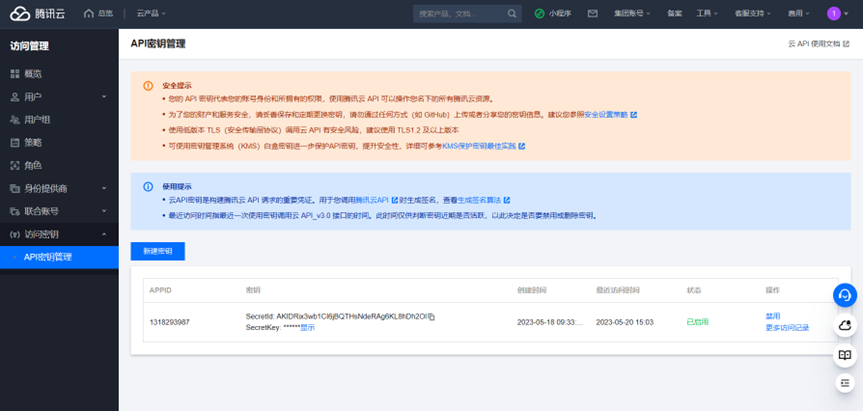This screenshot has width=863, height=411.
Task: Open the 腾讯云API link
Action: tap(376, 200)
